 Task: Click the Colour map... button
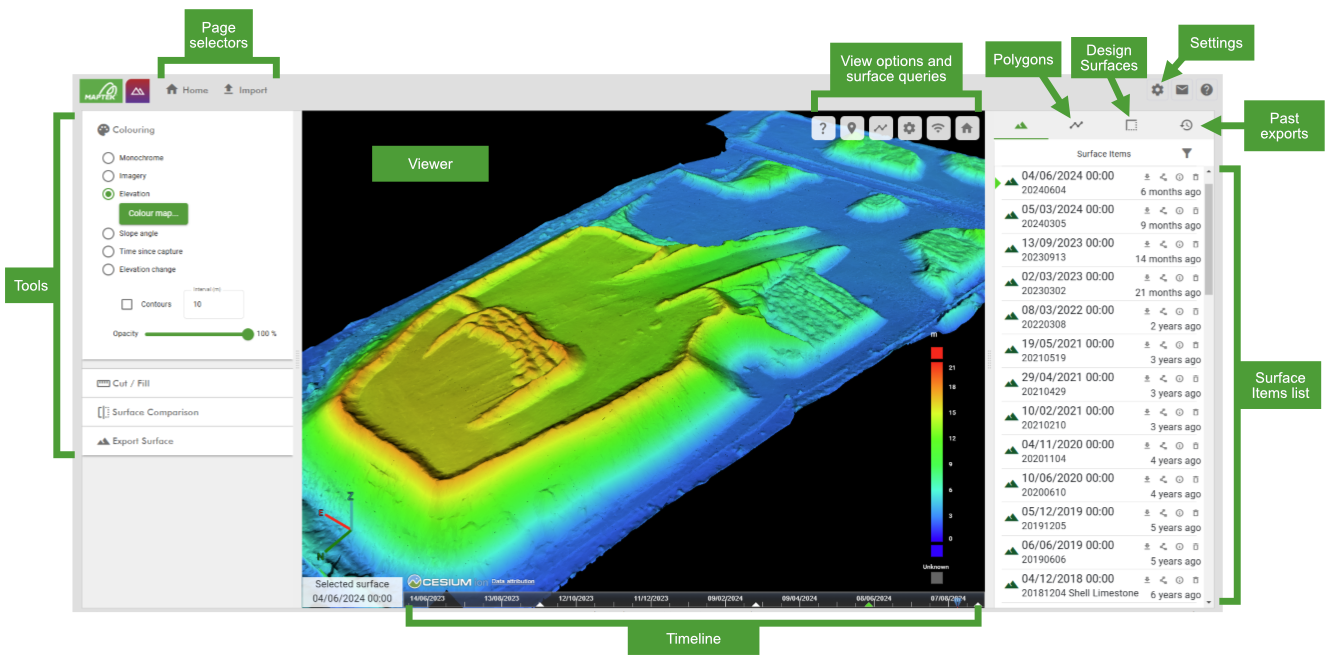point(153,213)
